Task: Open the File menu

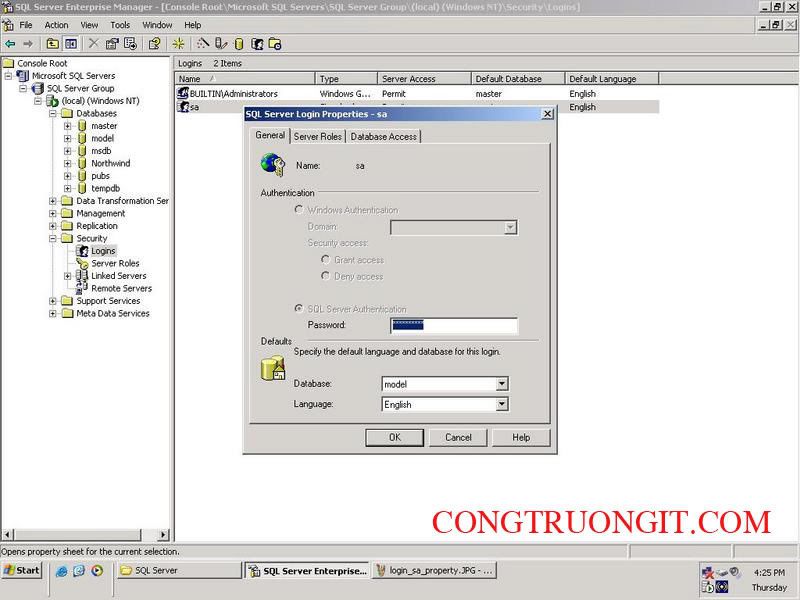Action: point(26,25)
